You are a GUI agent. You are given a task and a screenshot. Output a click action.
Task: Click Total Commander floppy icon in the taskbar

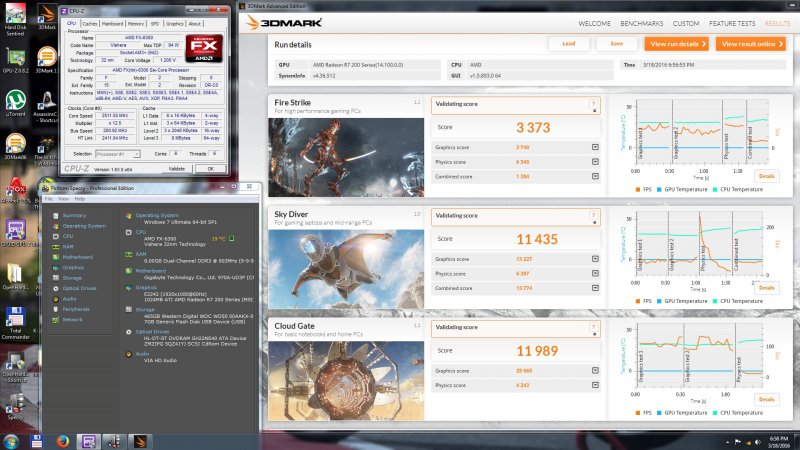coord(37,441)
